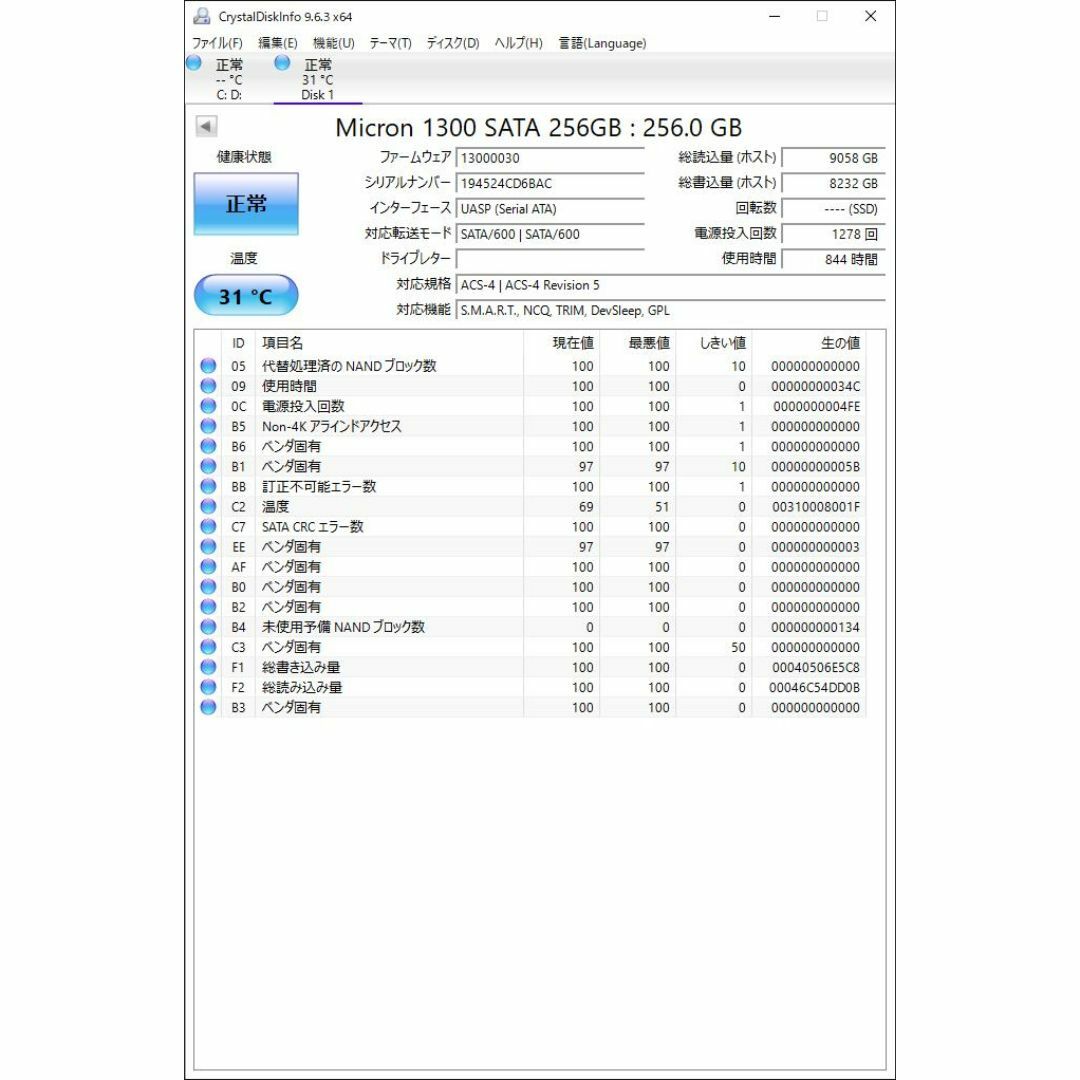The height and width of the screenshot is (1080, 1080).
Task: Click the rotation rate value ---- (SSD)
Action: pyautogui.click(x=833, y=209)
